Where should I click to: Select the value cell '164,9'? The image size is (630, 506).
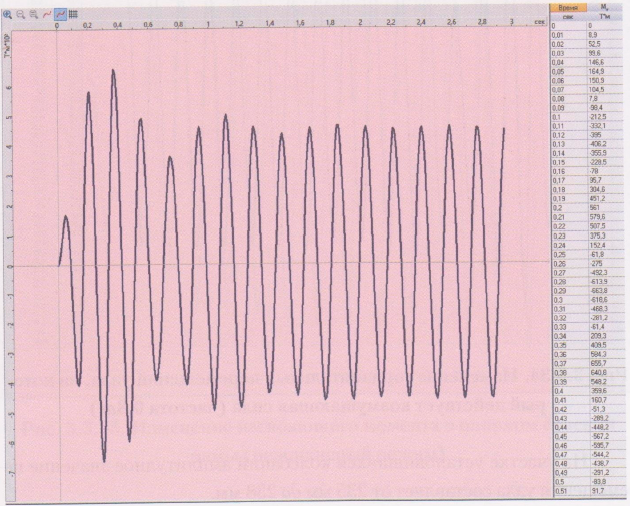coord(605,72)
